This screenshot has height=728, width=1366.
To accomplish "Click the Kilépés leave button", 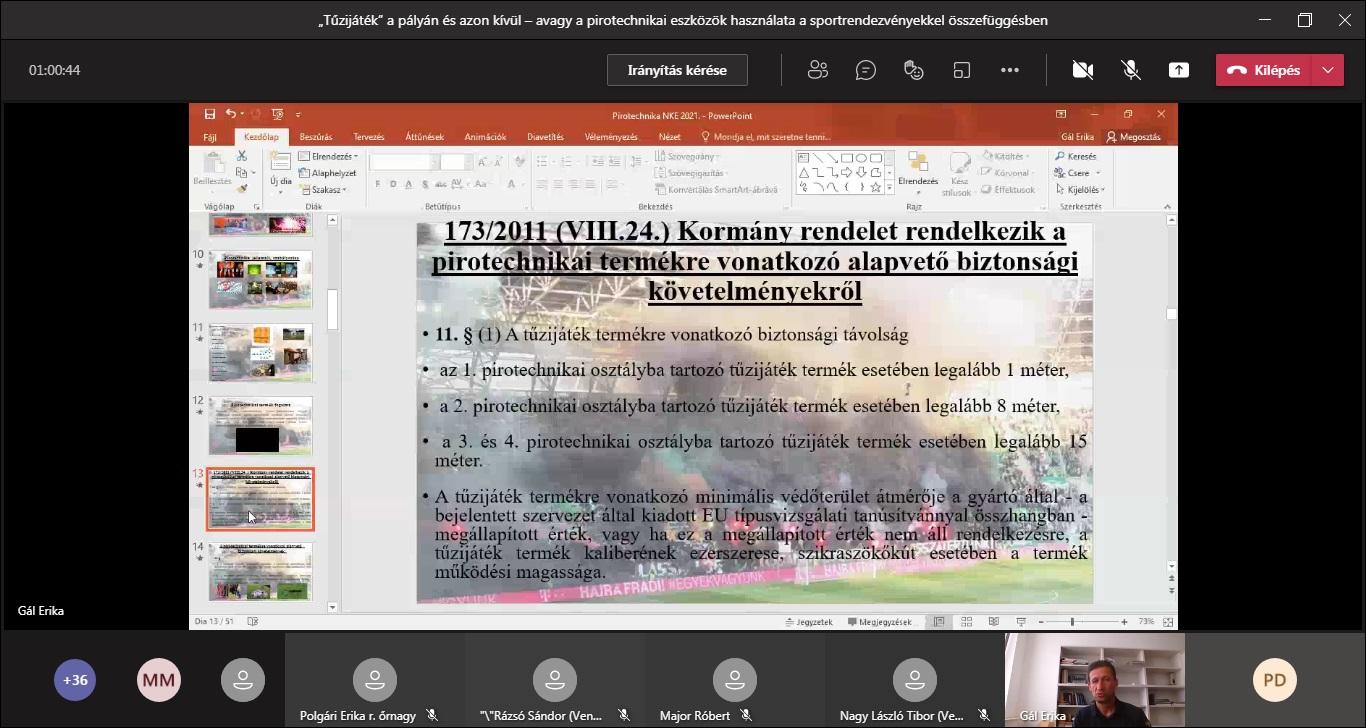I will tap(1264, 70).
